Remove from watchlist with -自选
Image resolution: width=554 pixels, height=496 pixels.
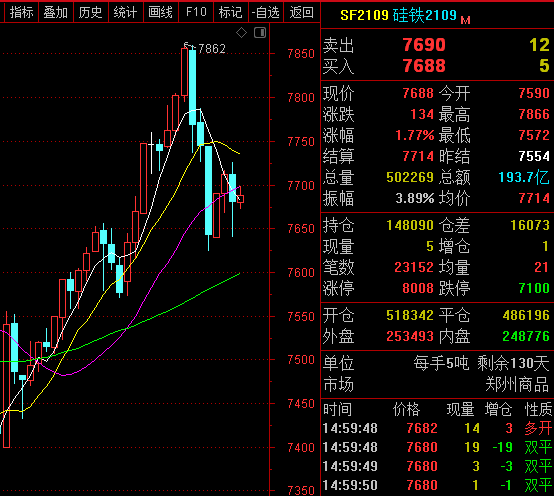pyautogui.click(x=266, y=12)
